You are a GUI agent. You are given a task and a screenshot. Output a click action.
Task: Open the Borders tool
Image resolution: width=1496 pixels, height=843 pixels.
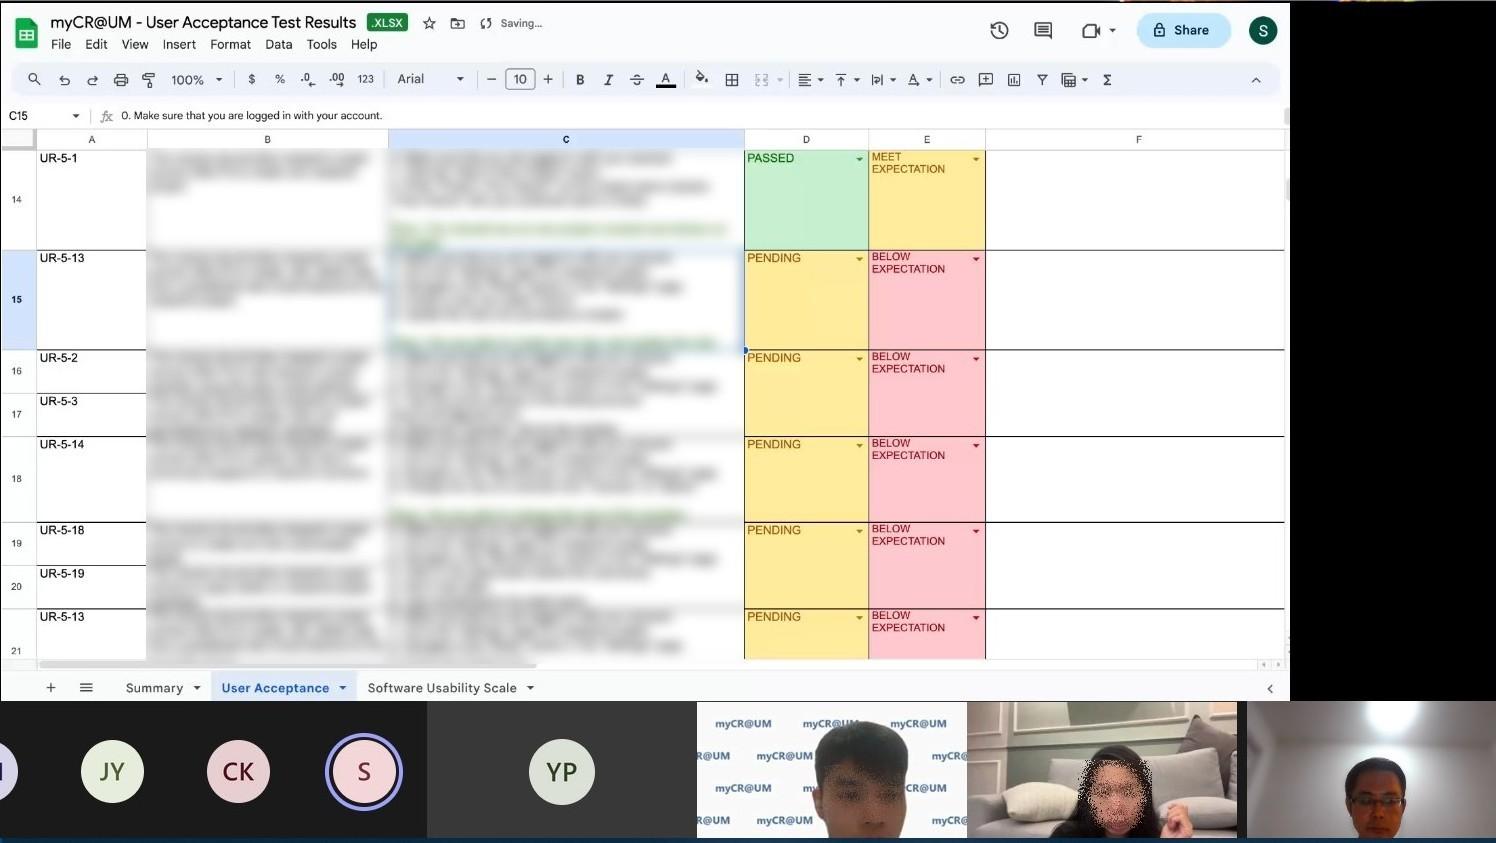click(732, 79)
